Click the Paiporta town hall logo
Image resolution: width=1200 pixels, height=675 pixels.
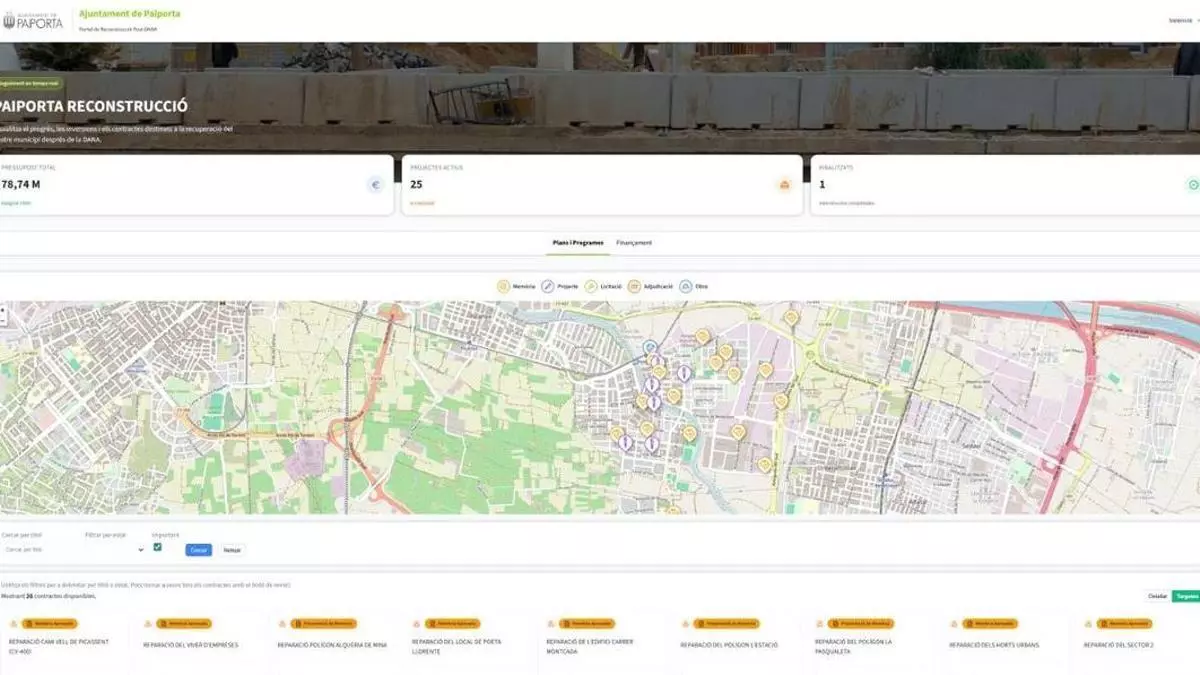click(x=33, y=20)
